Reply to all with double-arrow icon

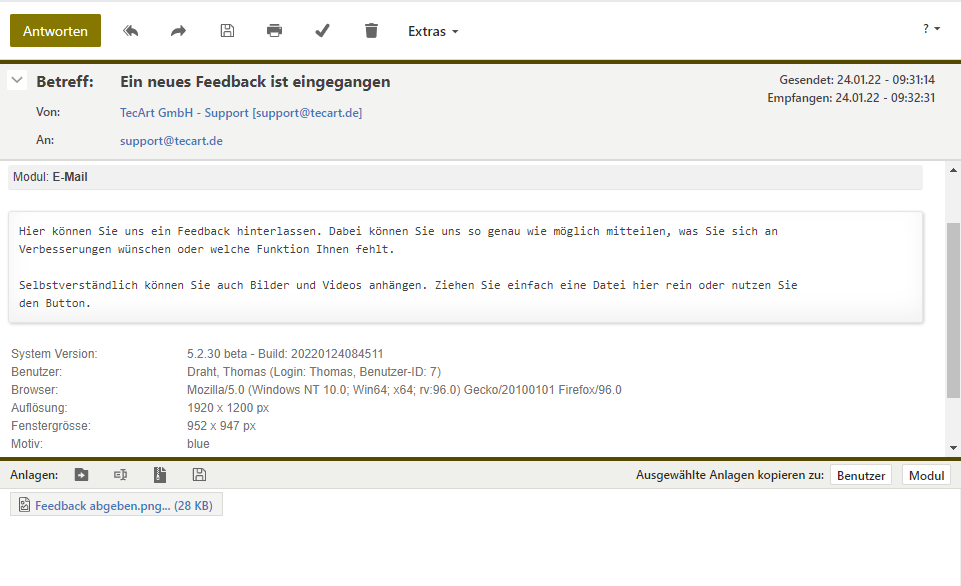(x=130, y=31)
